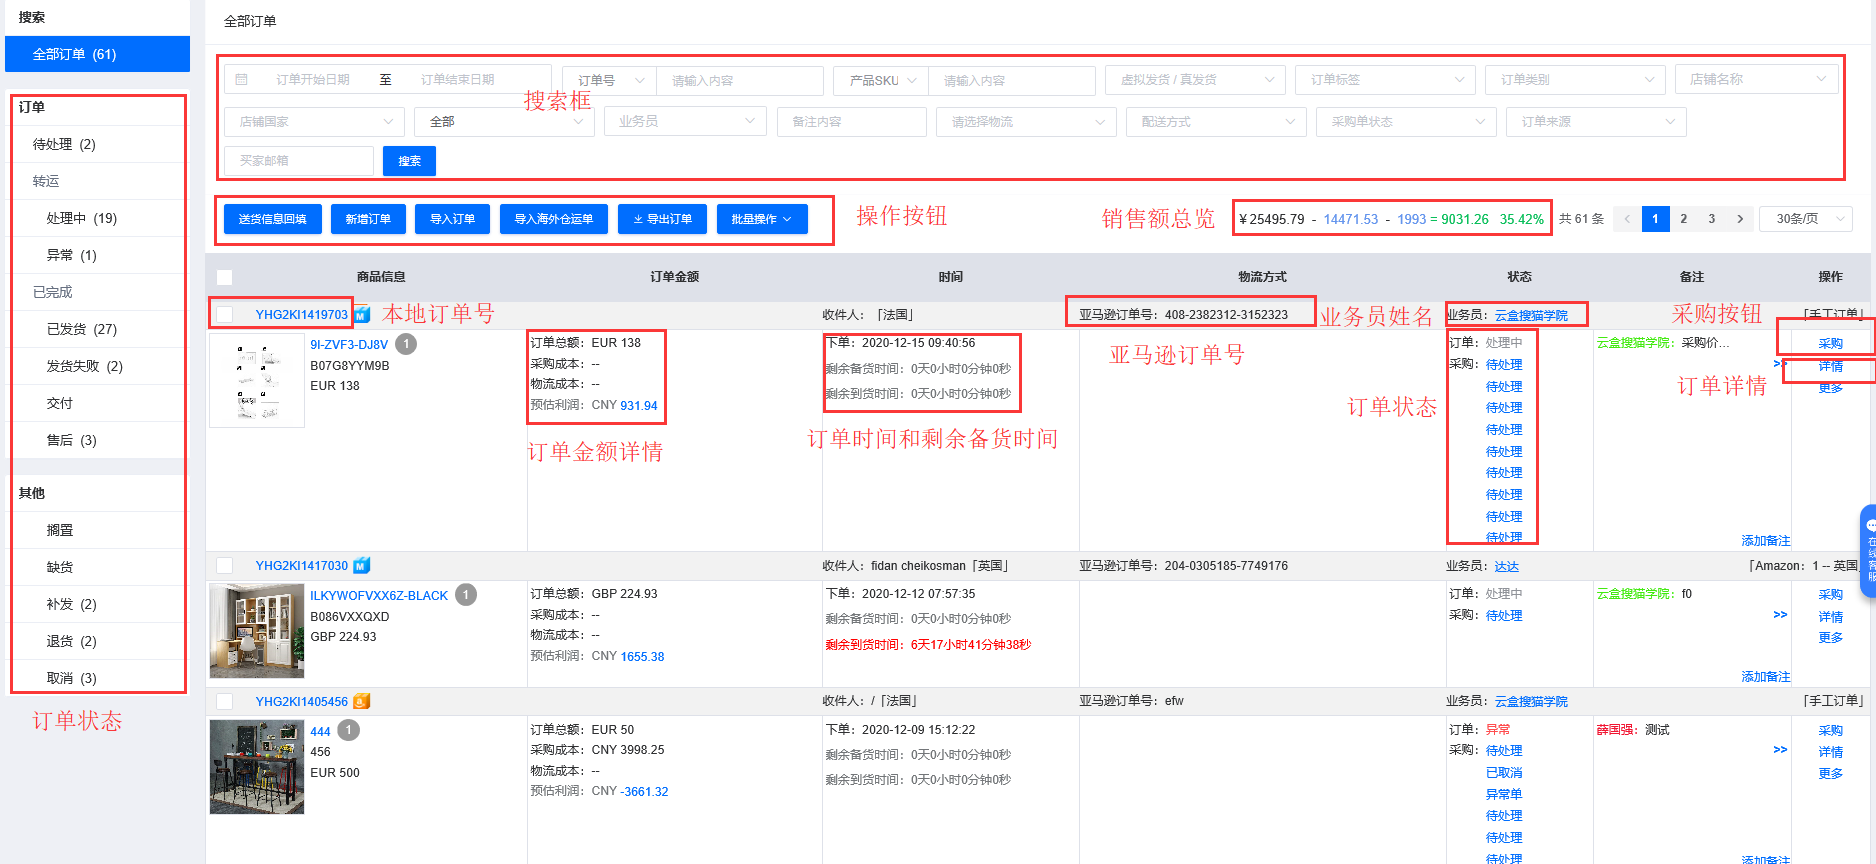Open the 30条/页 page size dropdown
This screenshot has width=1876, height=864.
pos(1806,219)
